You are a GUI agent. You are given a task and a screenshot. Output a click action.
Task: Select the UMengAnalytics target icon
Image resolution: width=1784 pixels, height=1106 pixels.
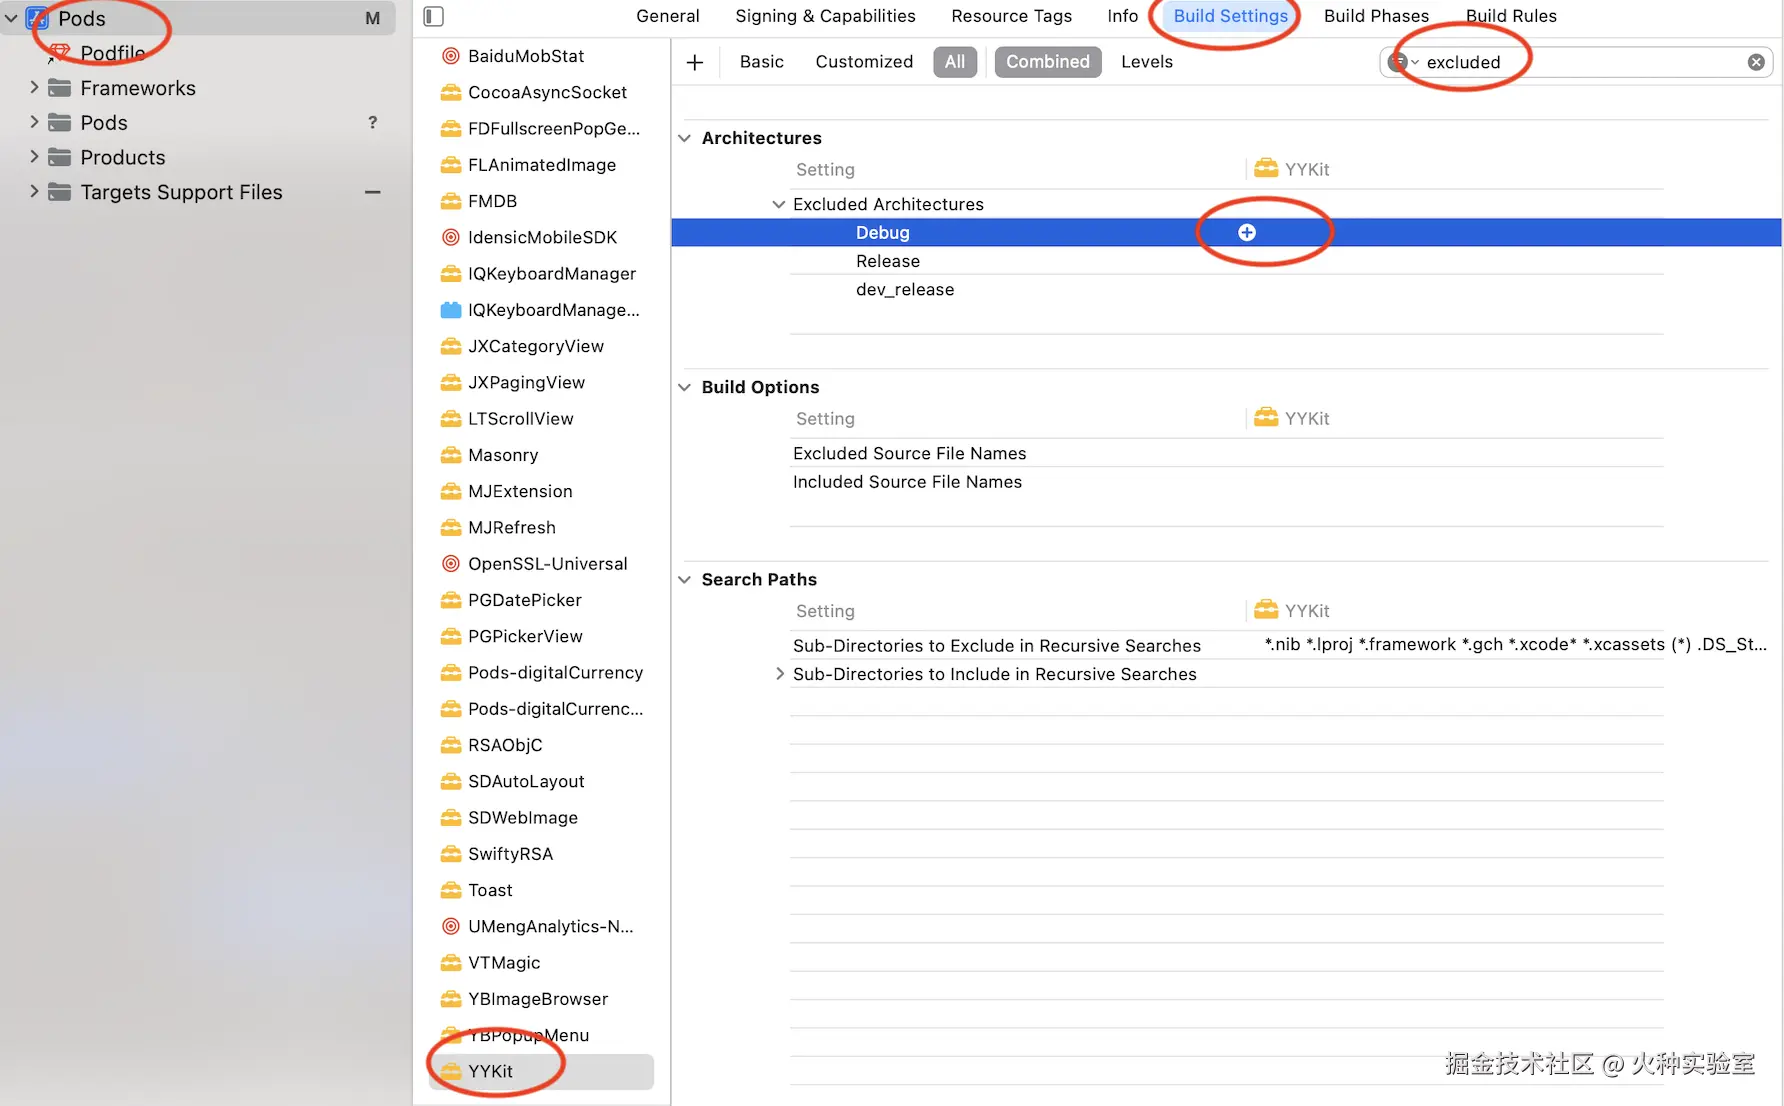(x=451, y=926)
